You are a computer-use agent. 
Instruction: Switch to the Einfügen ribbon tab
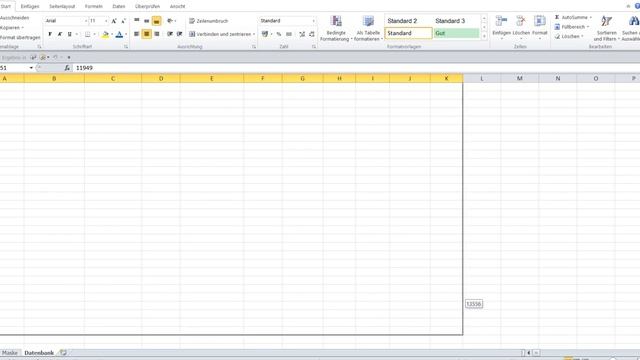pyautogui.click(x=30, y=7)
